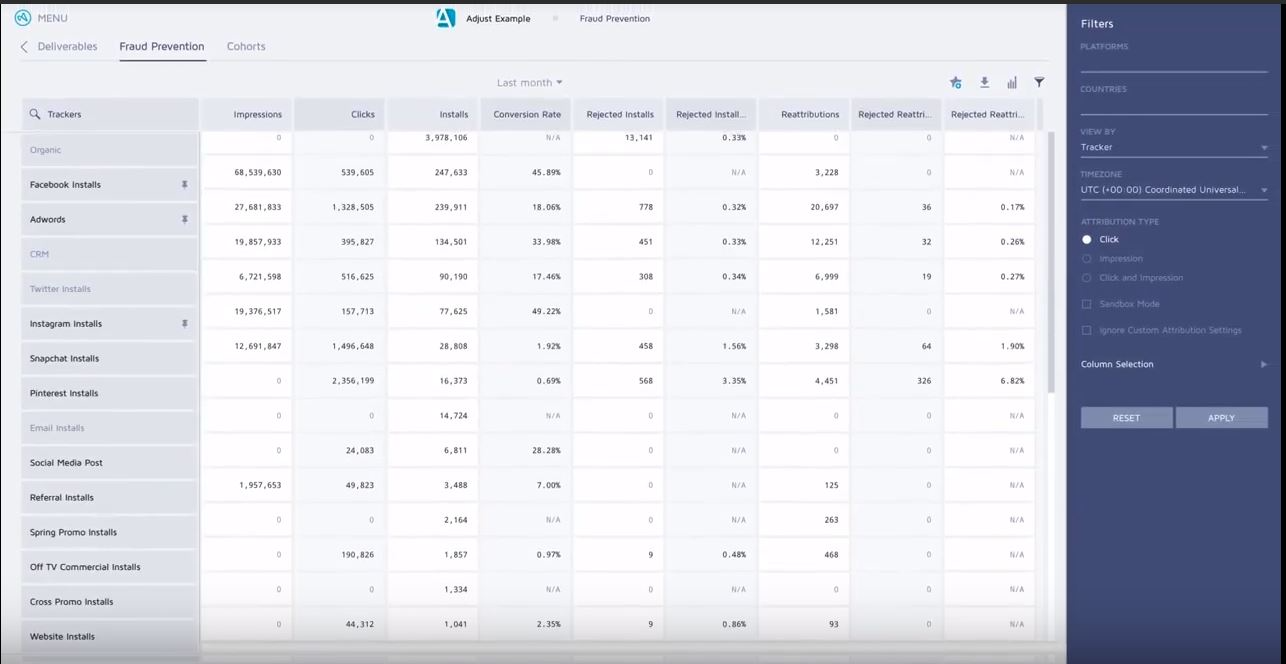Select the Fraud Prevention tab

pyautogui.click(x=162, y=47)
